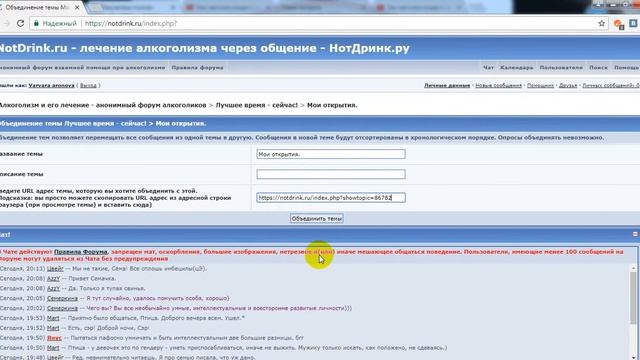Click the 'Описание темы' label
The image size is (640, 360).
point(22,174)
